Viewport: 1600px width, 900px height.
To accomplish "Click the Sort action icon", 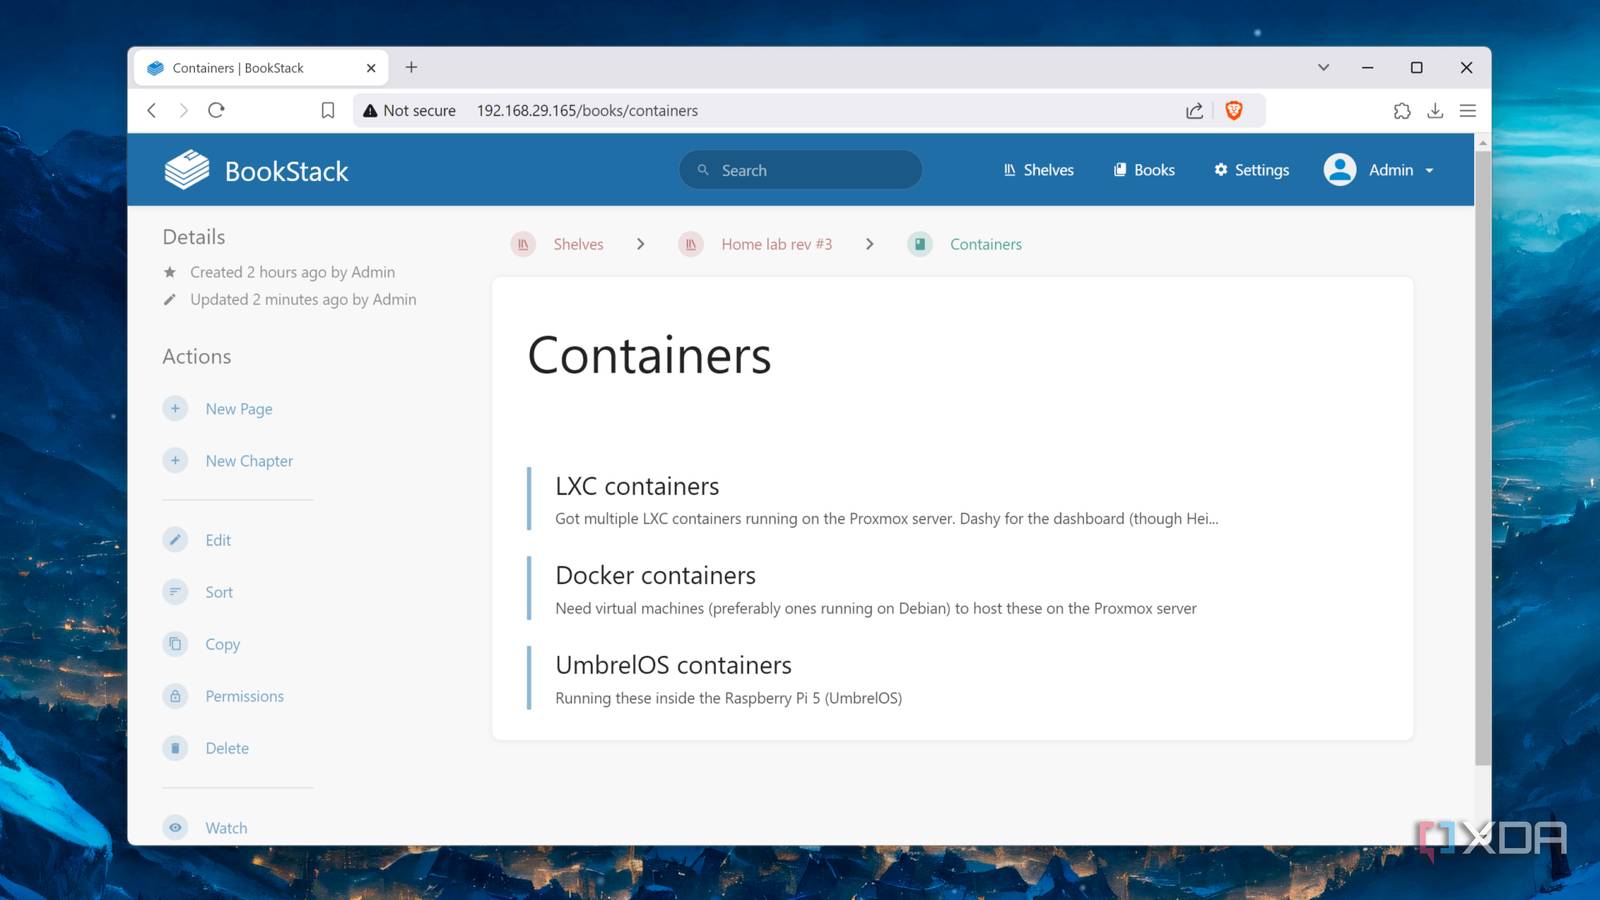I will [175, 591].
